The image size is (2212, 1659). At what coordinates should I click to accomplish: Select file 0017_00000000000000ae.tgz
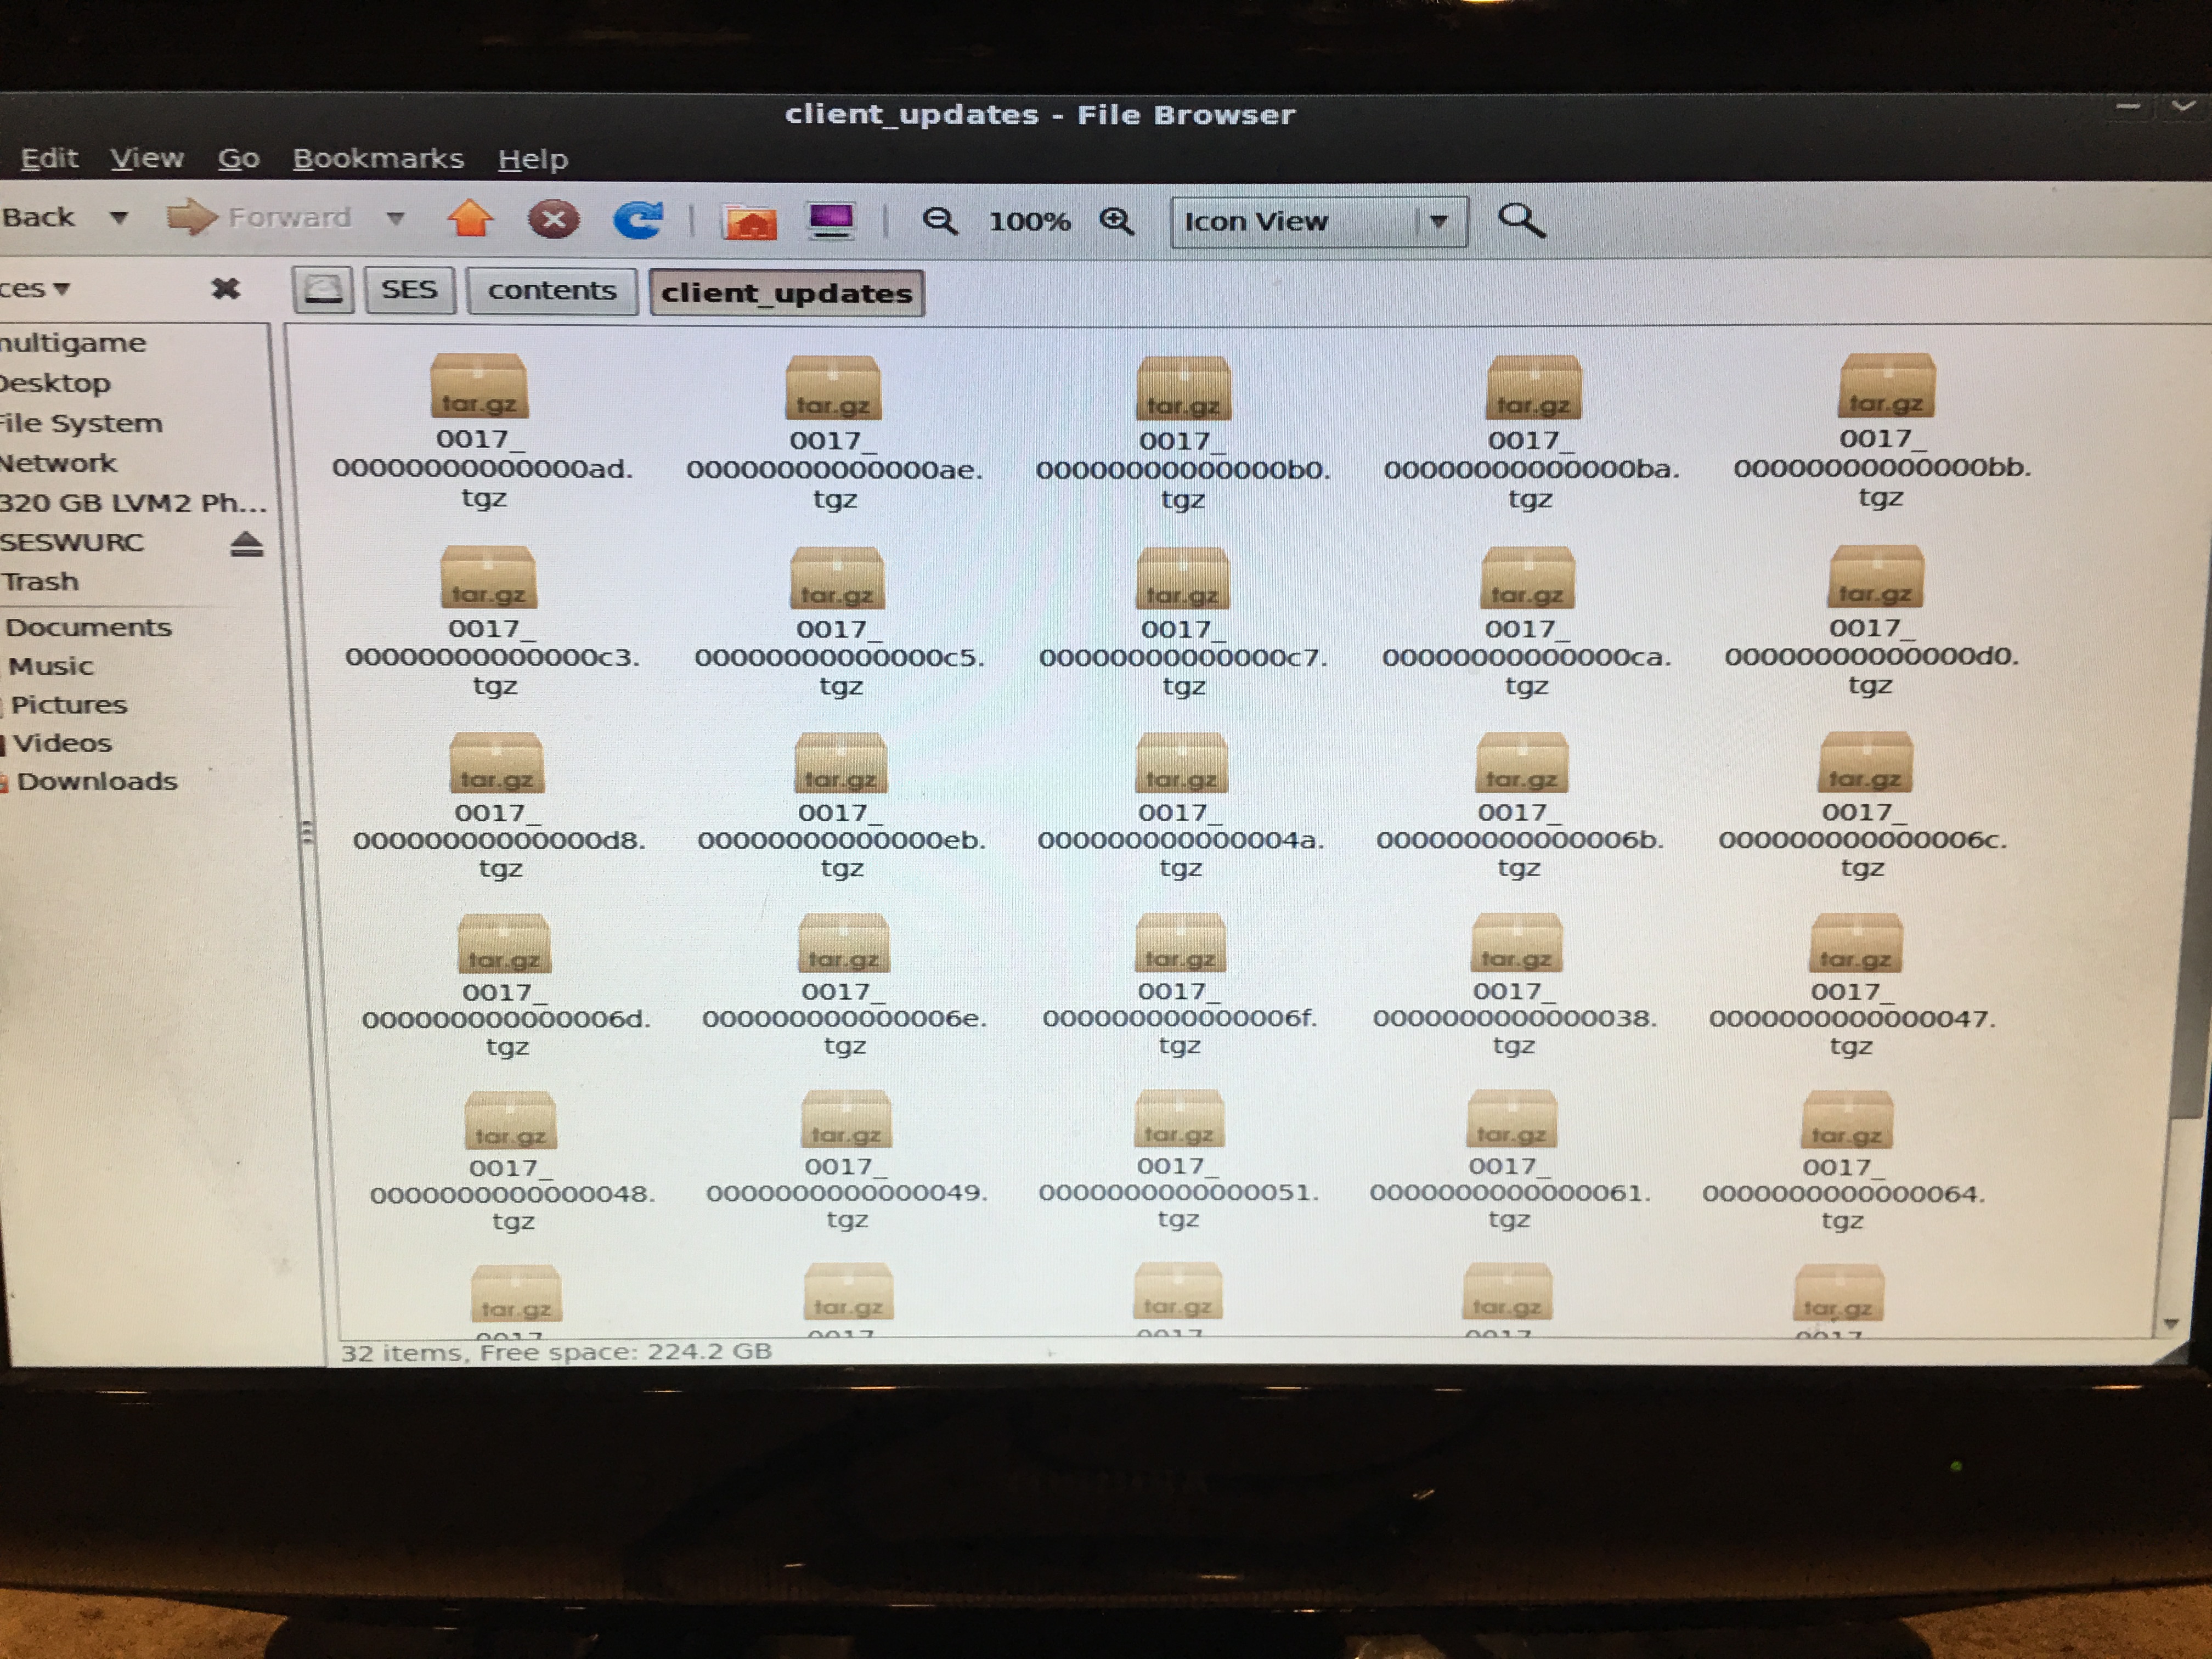click(x=834, y=433)
